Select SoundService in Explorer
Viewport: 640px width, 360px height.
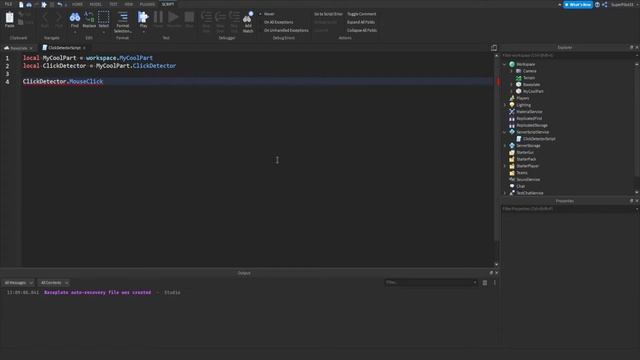[528, 180]
